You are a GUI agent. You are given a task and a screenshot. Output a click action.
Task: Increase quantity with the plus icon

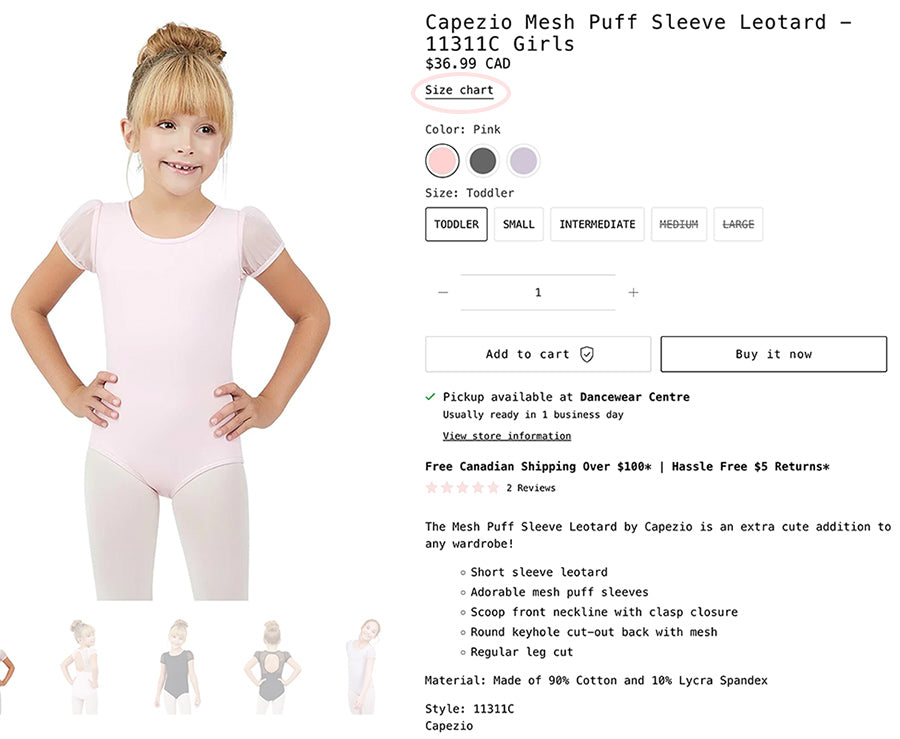pos(633,293)
